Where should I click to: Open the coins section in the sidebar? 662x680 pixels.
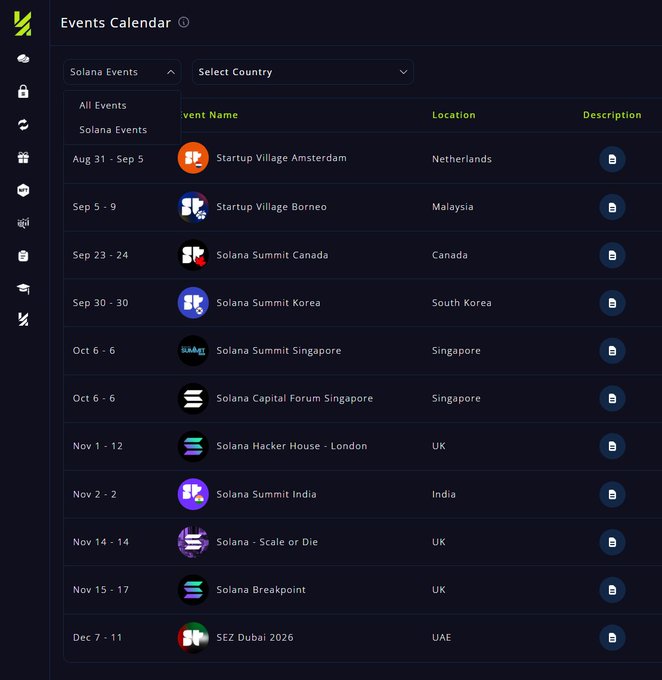23,59
